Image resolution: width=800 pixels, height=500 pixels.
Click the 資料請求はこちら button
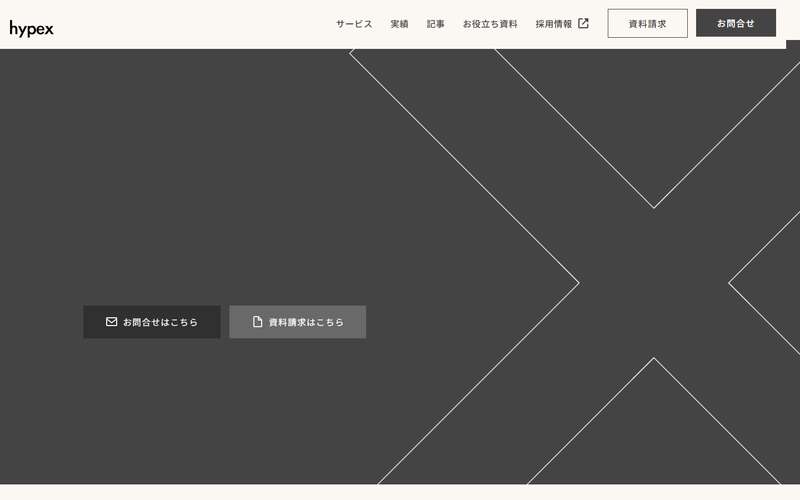tap(297, 322)
